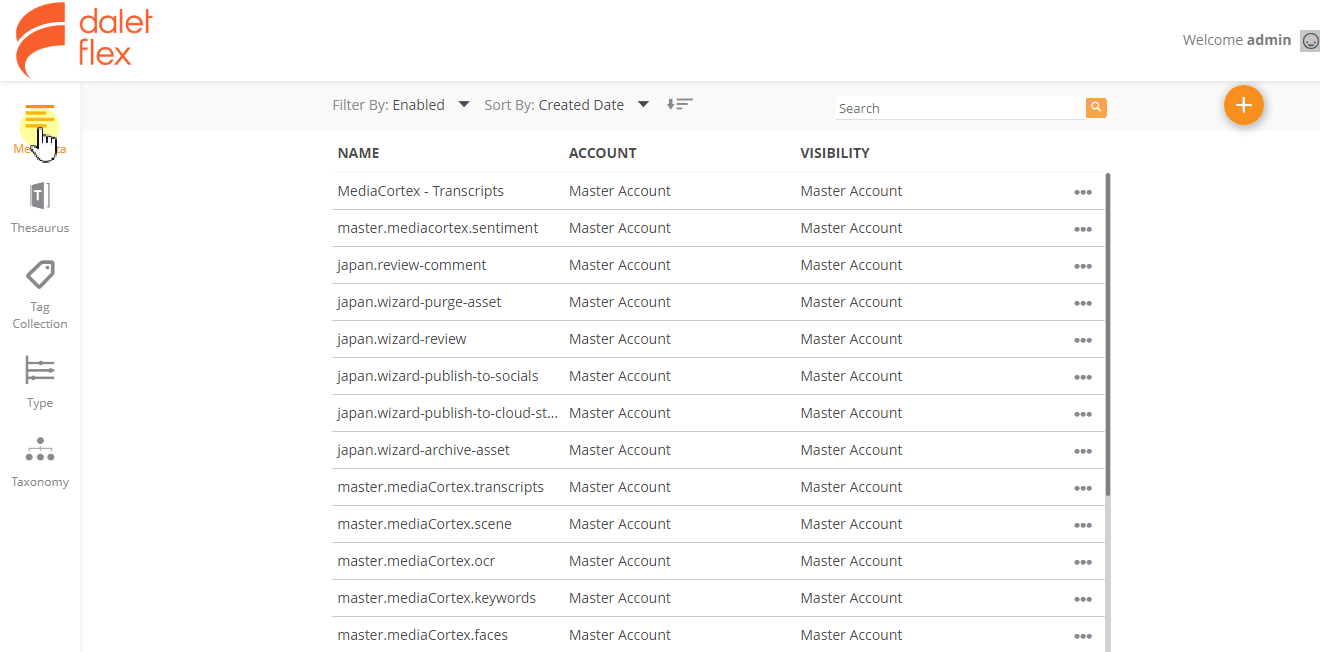Open options for MediaCortex - Transcripts row
The width and height of the screenshot is (1320, 652).
click(x=1083, y=192)
